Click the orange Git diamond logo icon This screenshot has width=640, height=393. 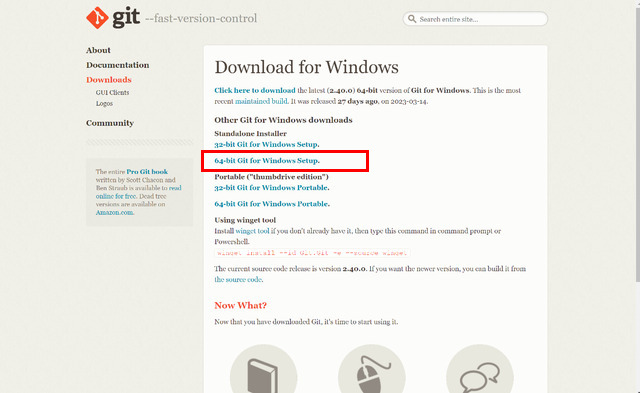(x=97, y=18)
